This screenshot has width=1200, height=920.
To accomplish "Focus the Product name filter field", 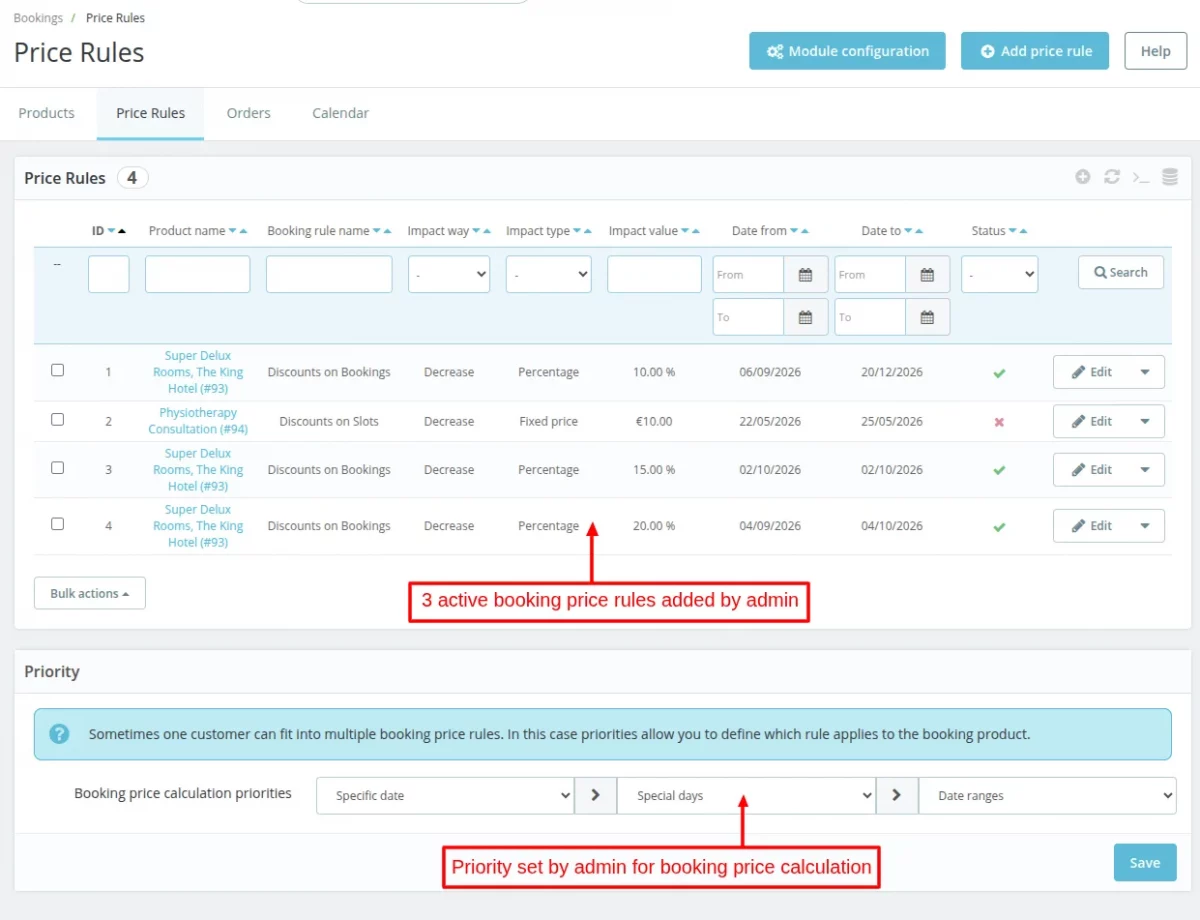I will [198, 274].
